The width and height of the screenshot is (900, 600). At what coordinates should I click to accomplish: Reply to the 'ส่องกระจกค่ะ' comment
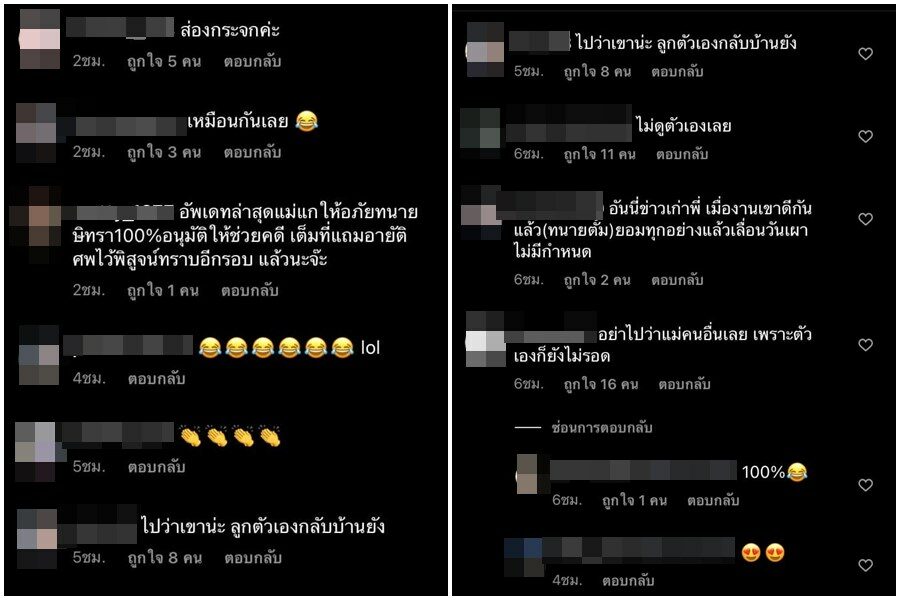253,61
